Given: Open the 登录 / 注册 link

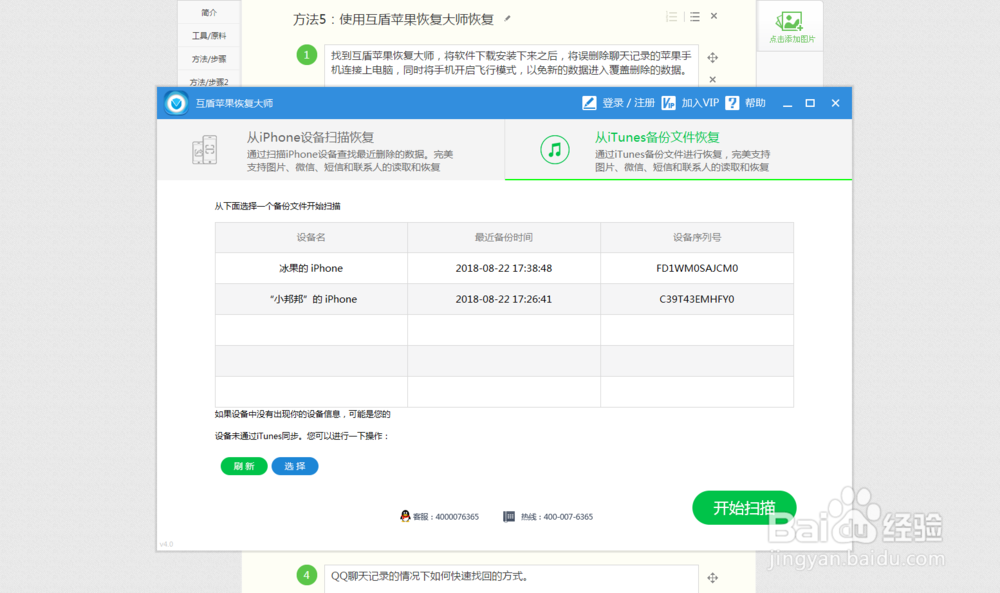Looking at the screenshot, I should tap(628, 103).
